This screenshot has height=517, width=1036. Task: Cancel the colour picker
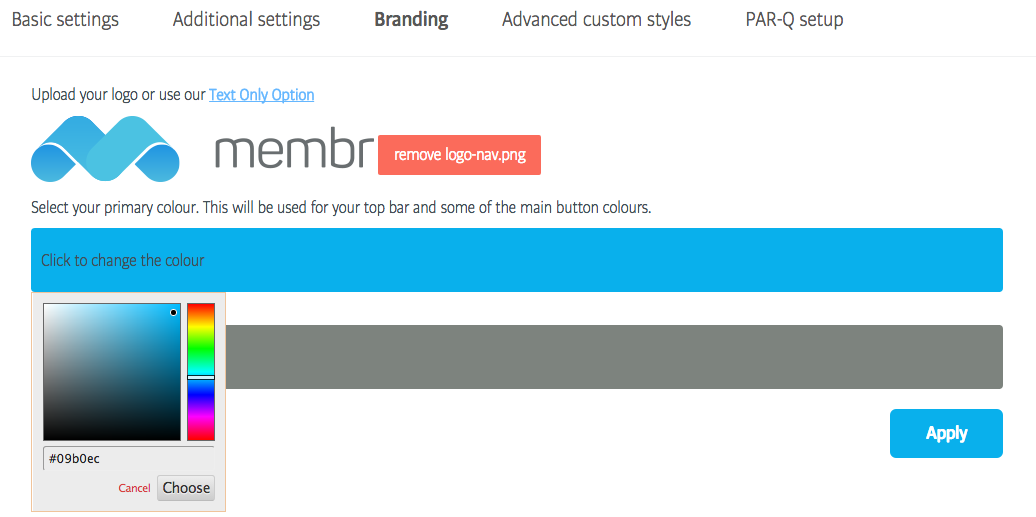tap(134, 488)
